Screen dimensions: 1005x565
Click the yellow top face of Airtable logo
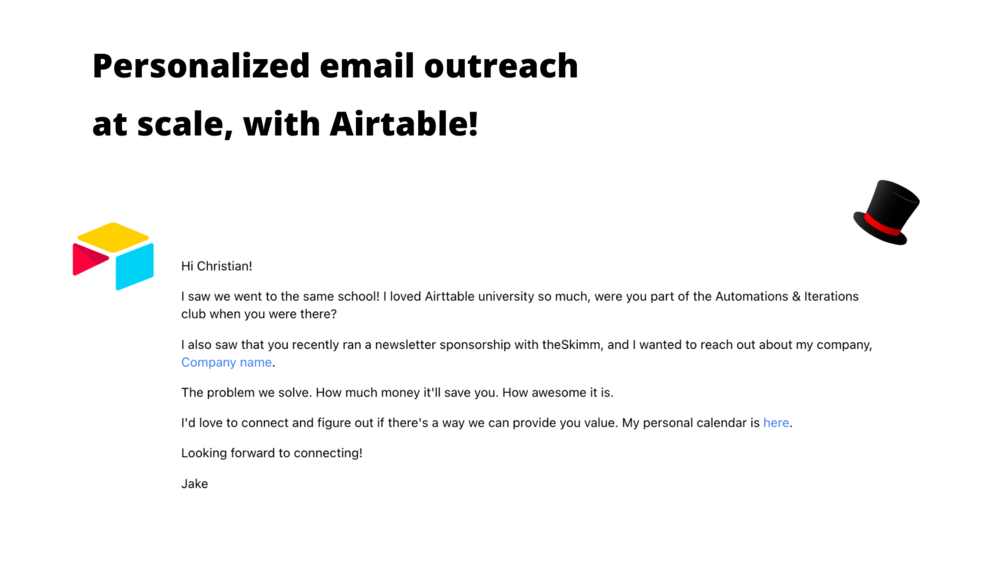click(x=113, y=237)
